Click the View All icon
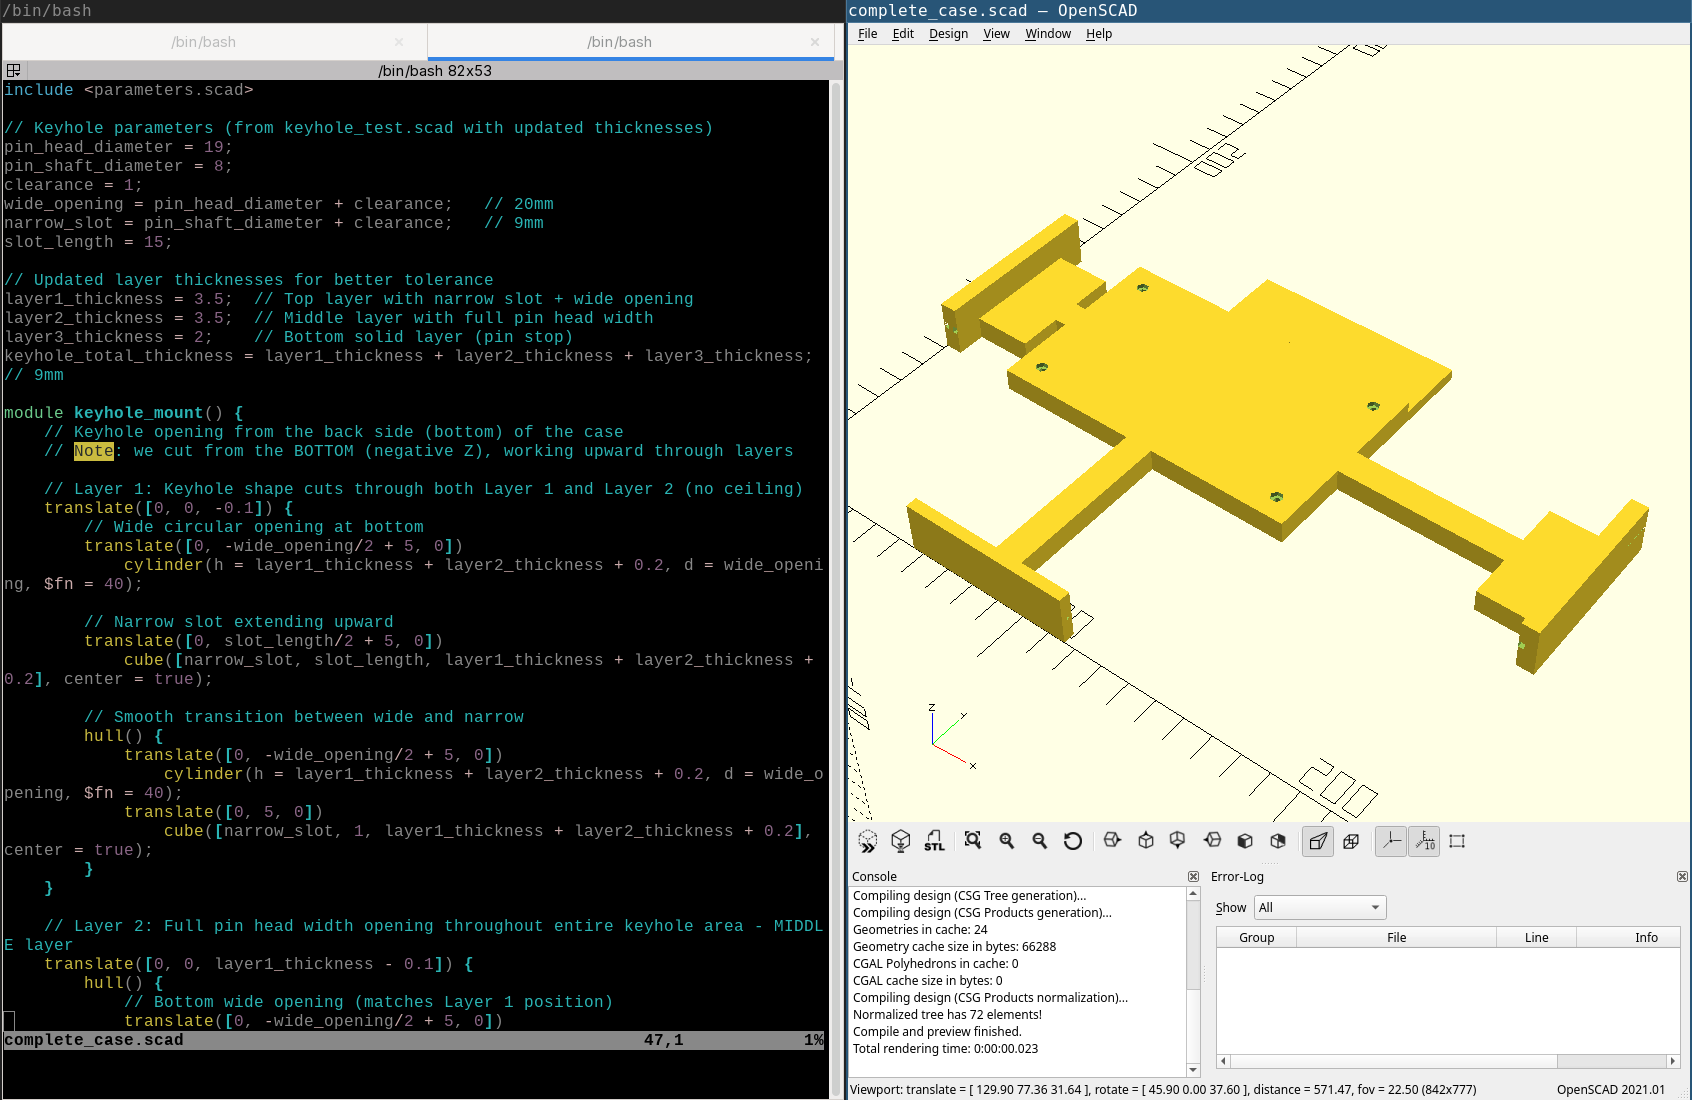The image size is (1692, 1100). (x=973, y=841)
